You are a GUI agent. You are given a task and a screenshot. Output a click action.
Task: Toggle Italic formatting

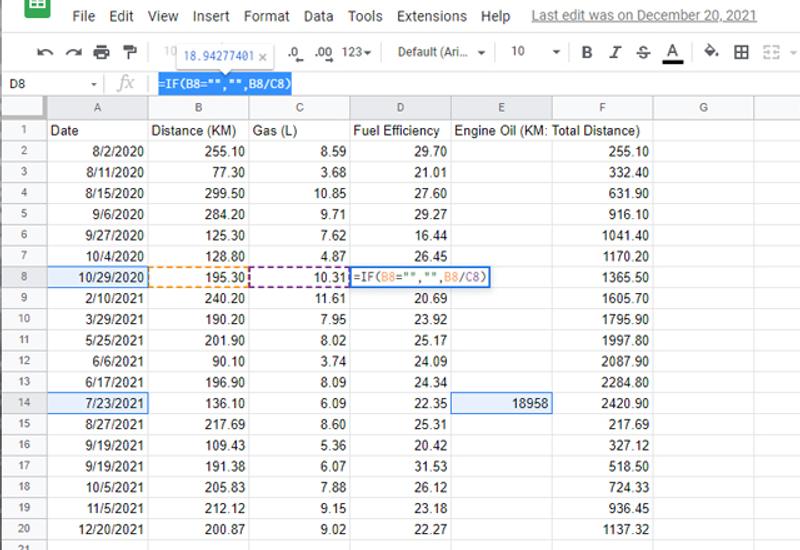(x=615, y=52)
